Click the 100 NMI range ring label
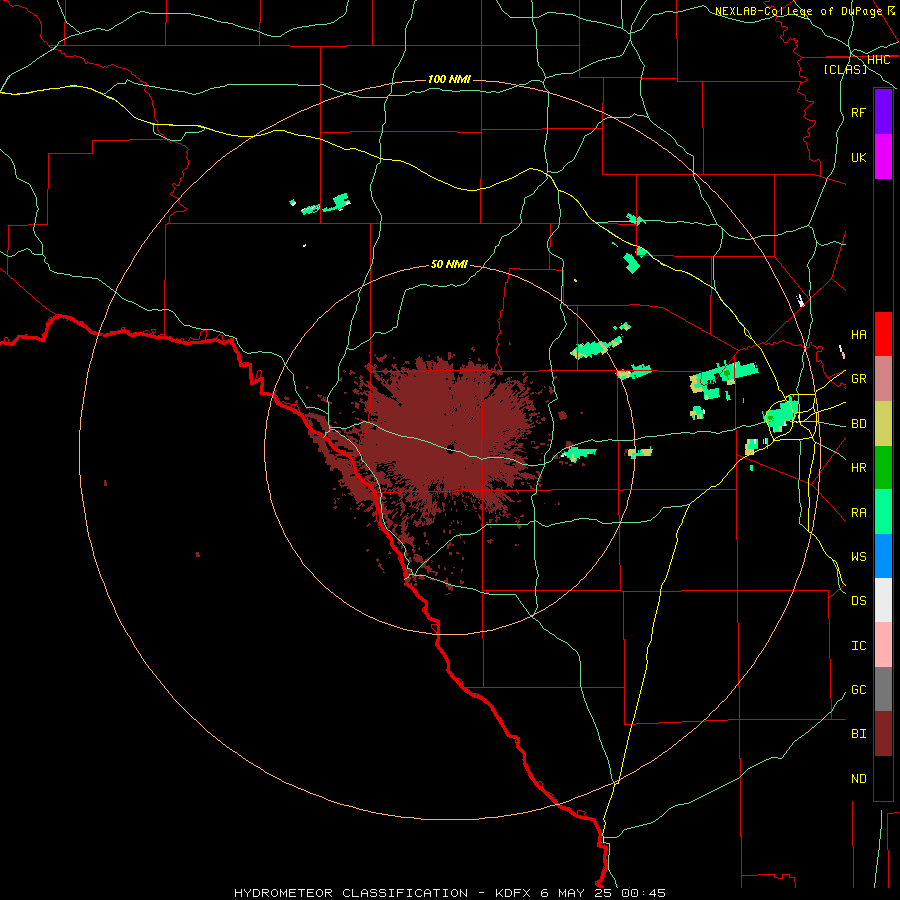 point(449,79)
